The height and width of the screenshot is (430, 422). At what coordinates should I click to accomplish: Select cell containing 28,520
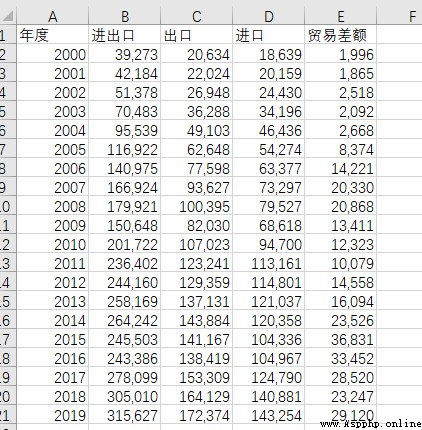[x=341, y=377]
